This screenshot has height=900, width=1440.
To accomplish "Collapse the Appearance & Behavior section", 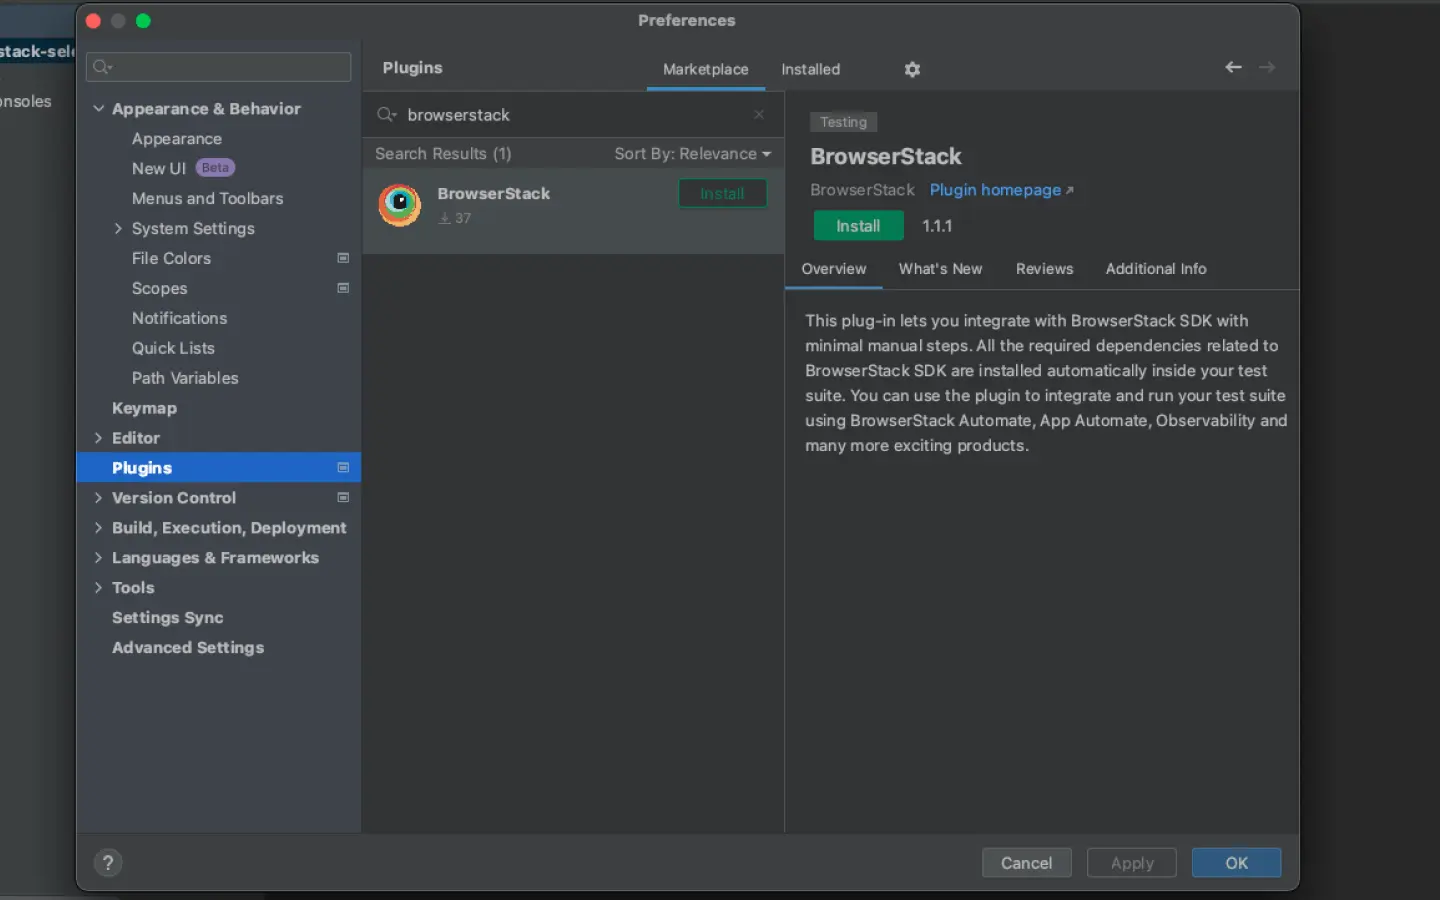I will 99,108.
